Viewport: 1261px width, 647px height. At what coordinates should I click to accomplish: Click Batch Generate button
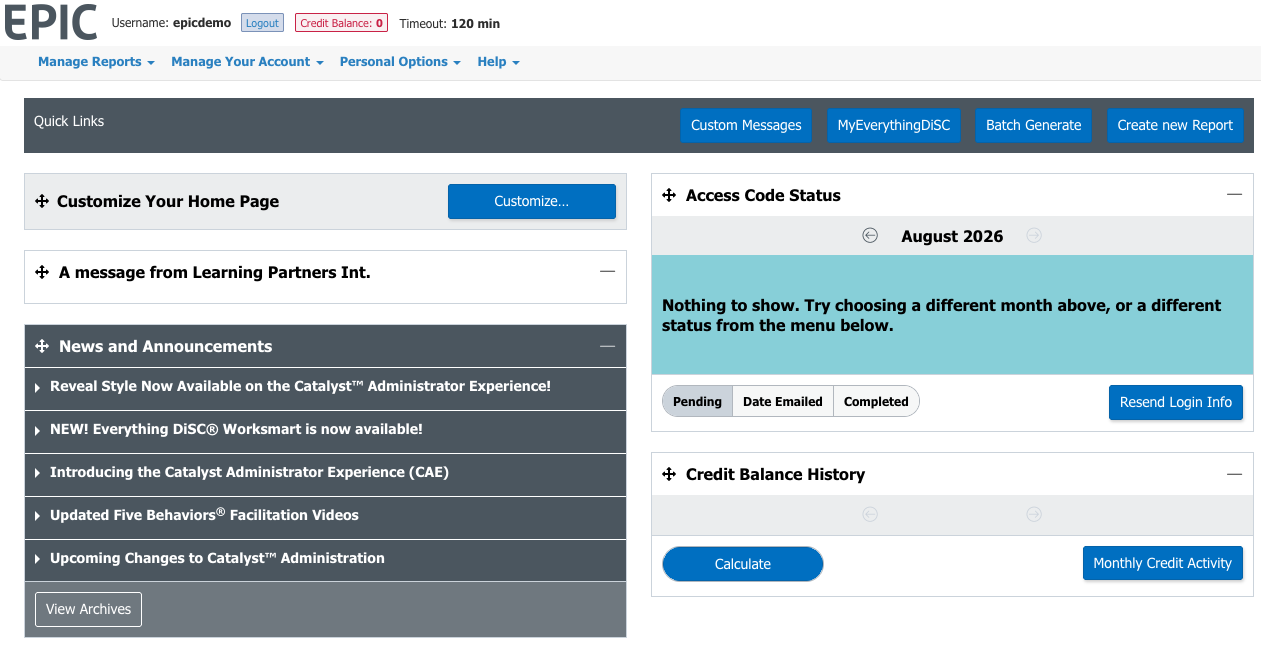point(1034,126)
